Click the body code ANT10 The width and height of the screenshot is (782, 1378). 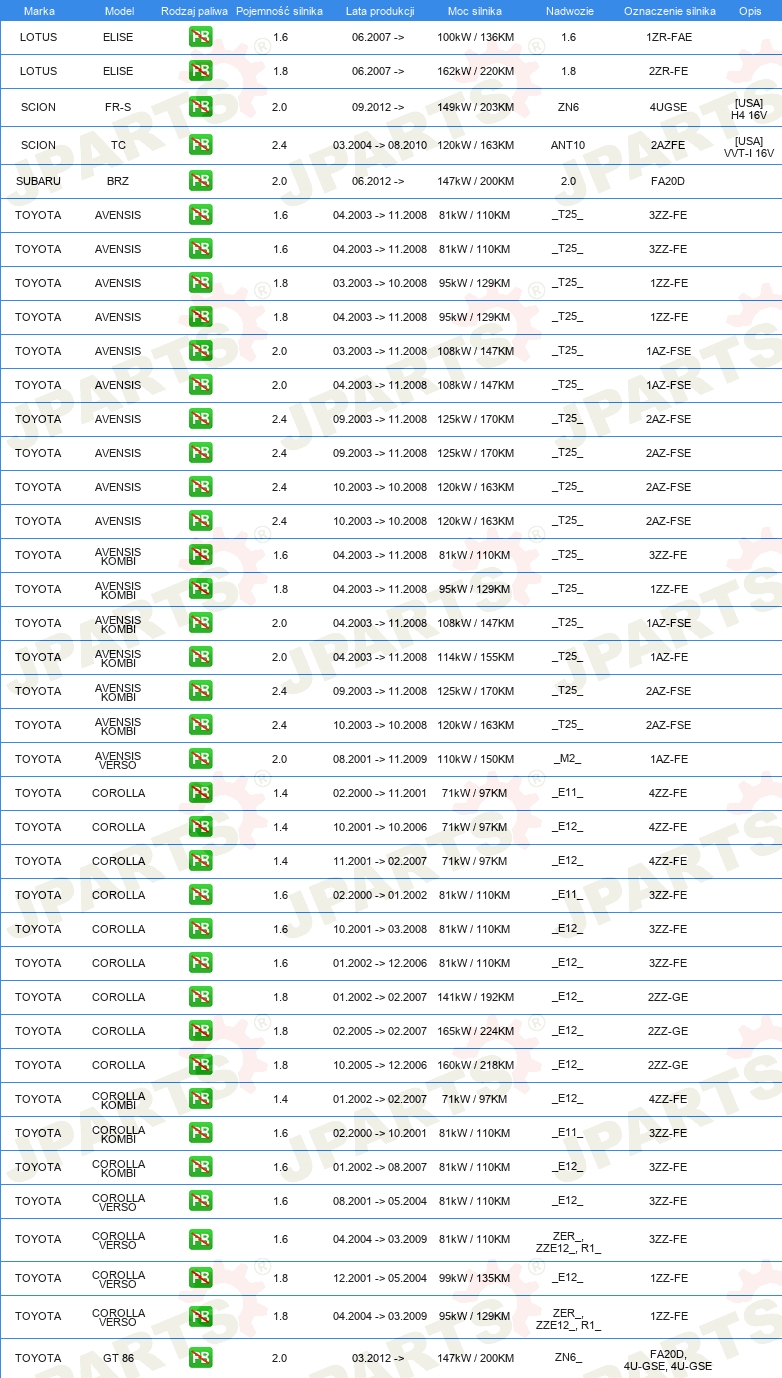coord(568,145)
